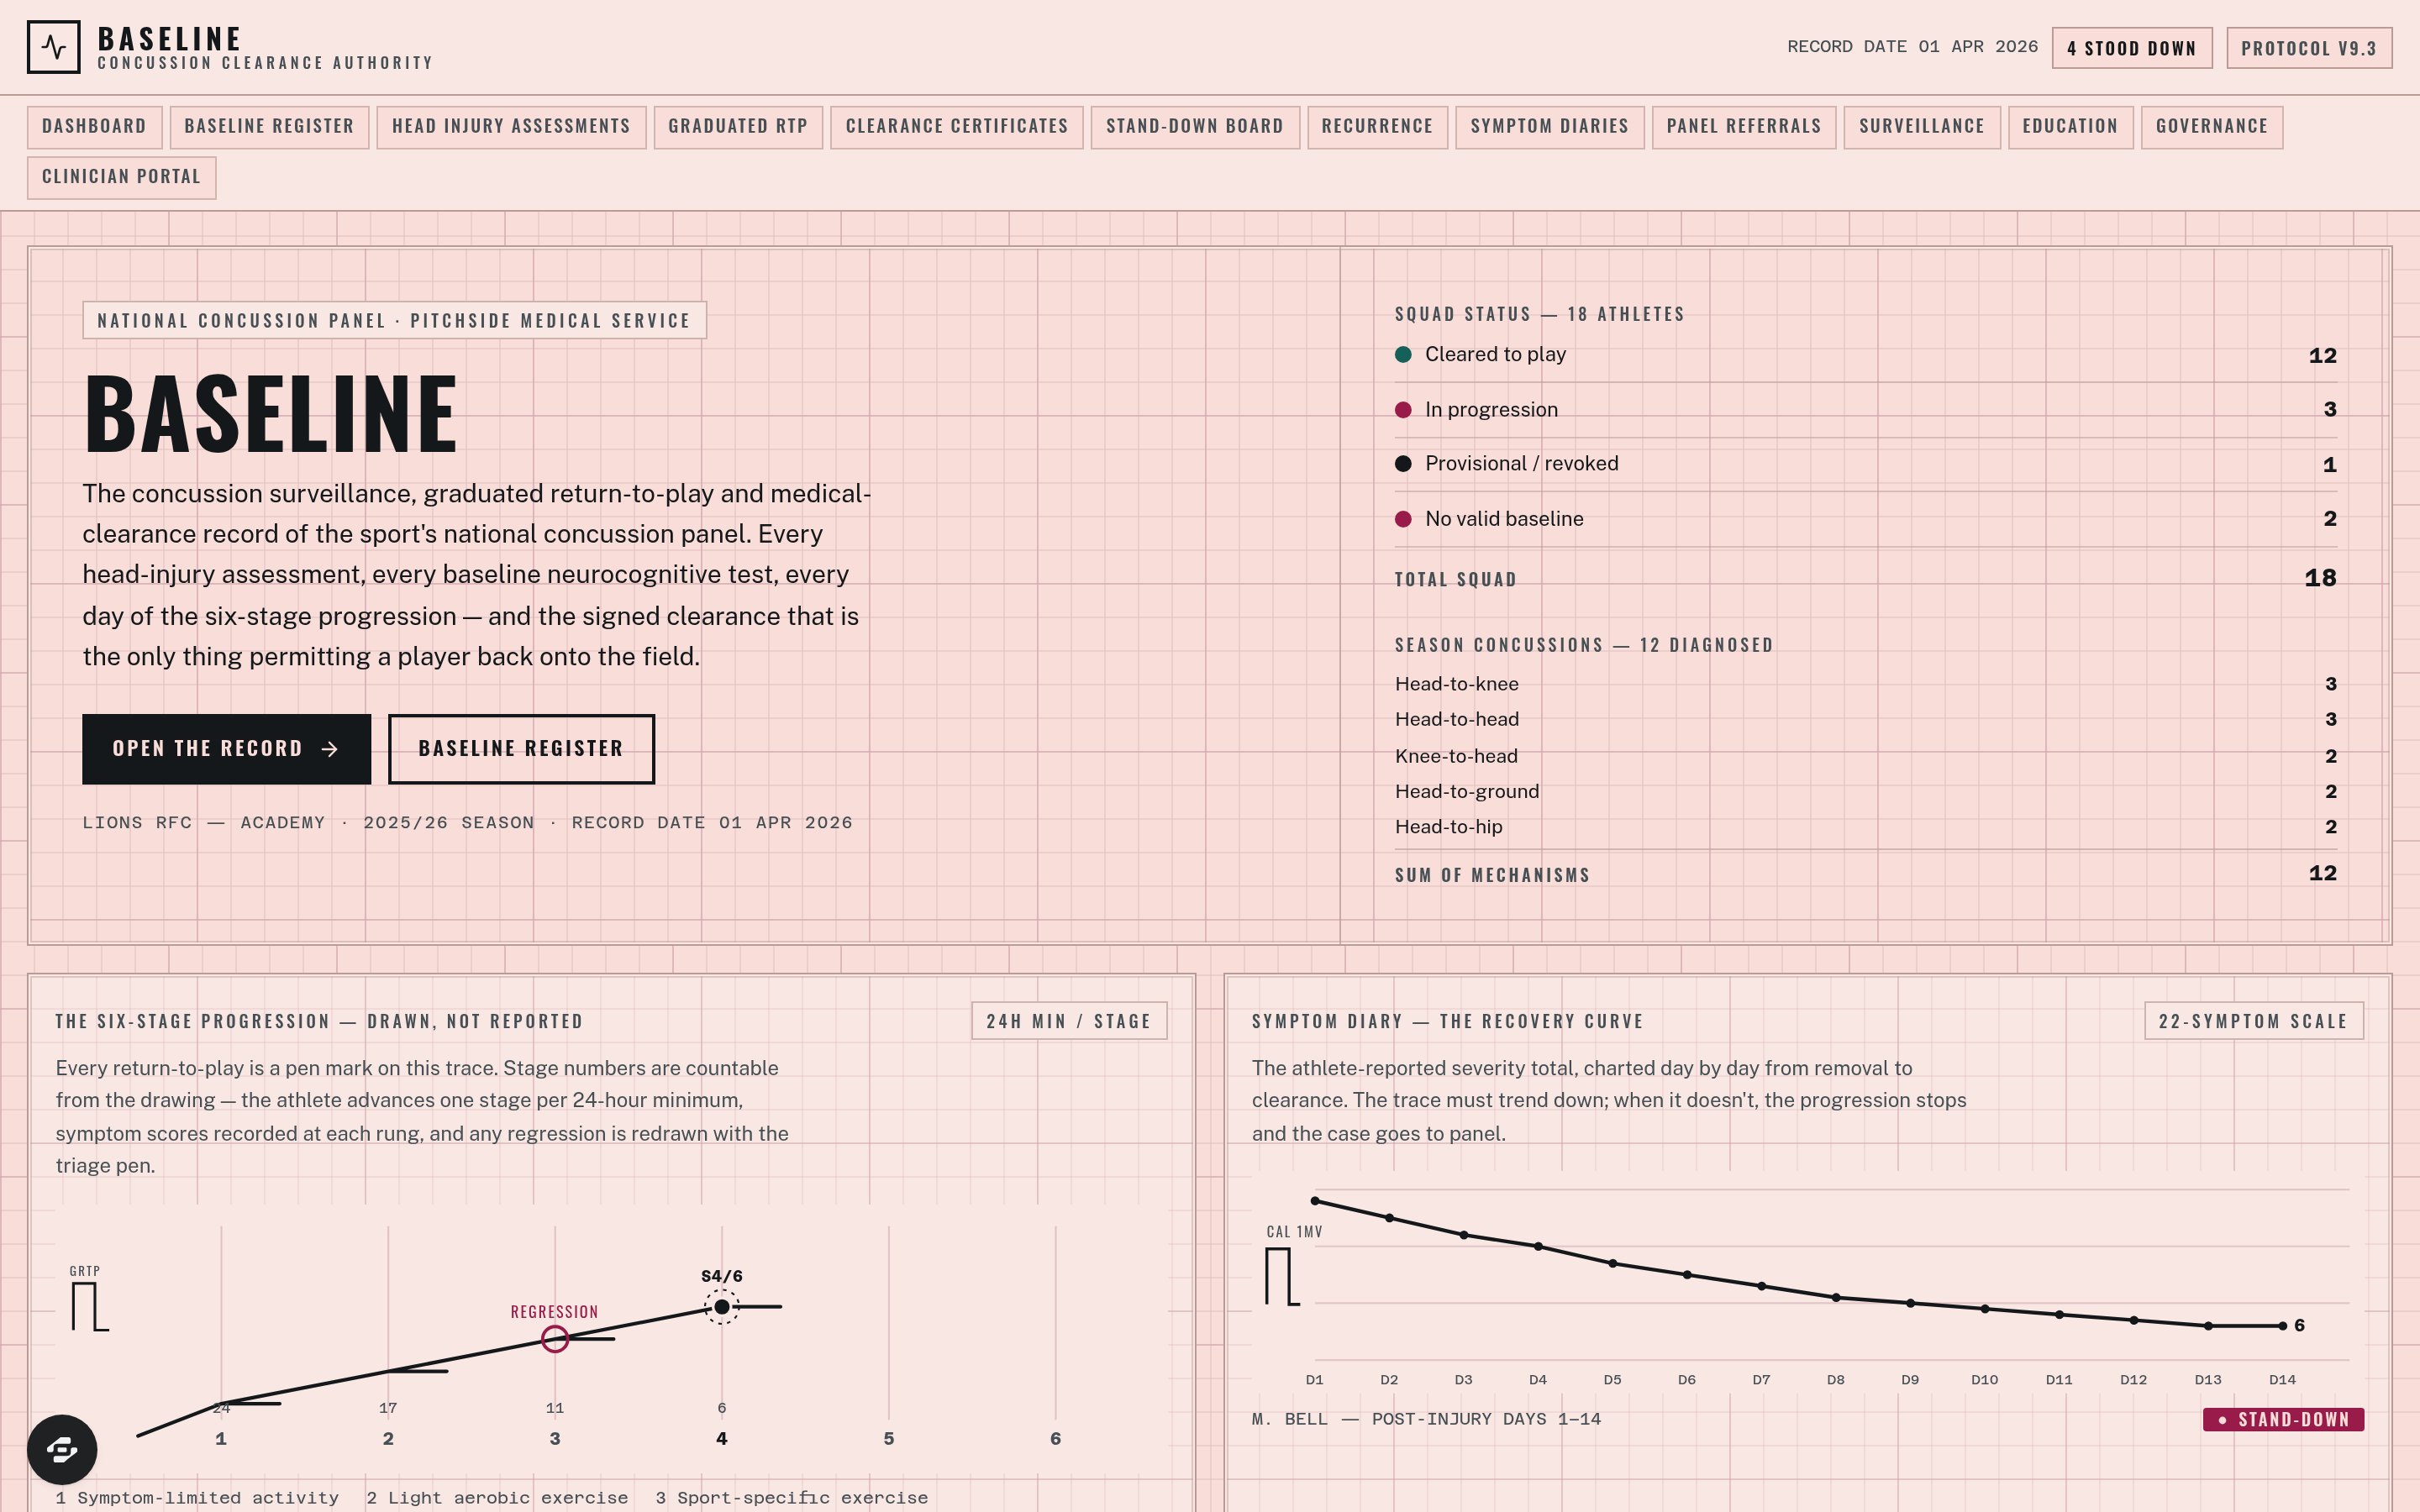Click the Baseline pulse logo icon

pos(54,47)
